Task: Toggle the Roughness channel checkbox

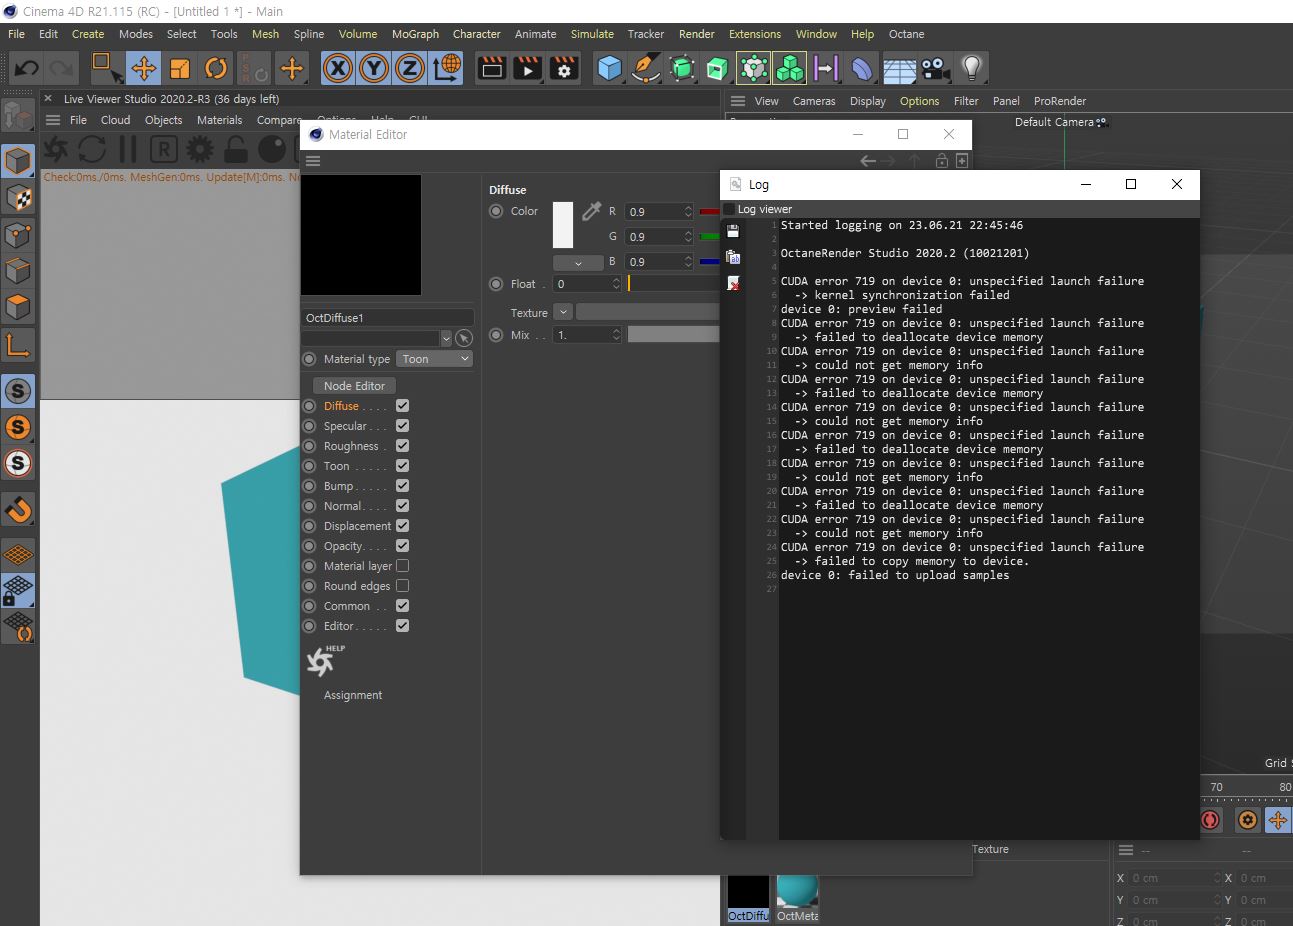Action: [402, 446]
